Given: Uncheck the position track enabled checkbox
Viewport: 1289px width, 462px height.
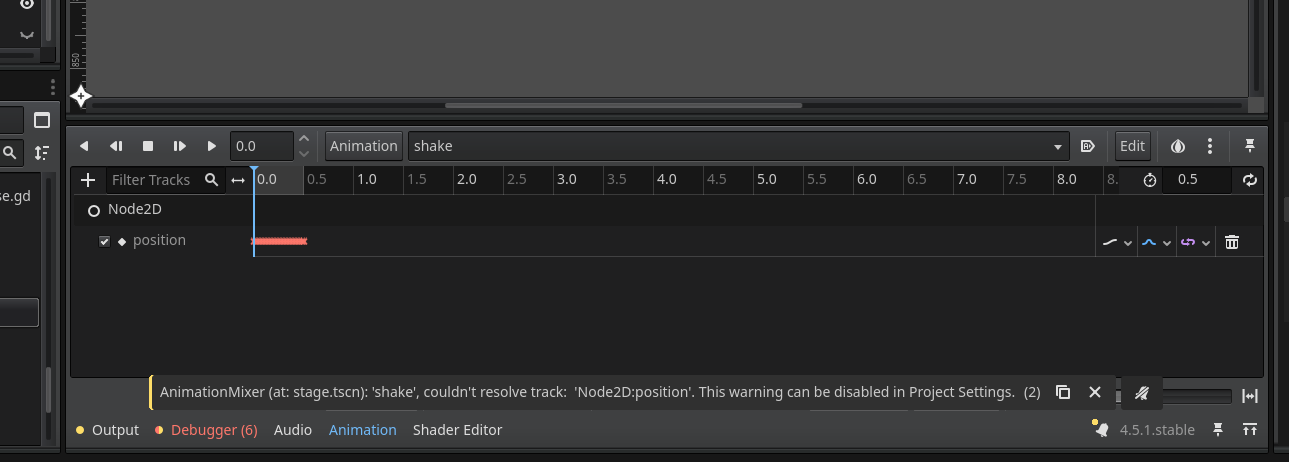Looking at the screenshot, I should coord(104,241).
